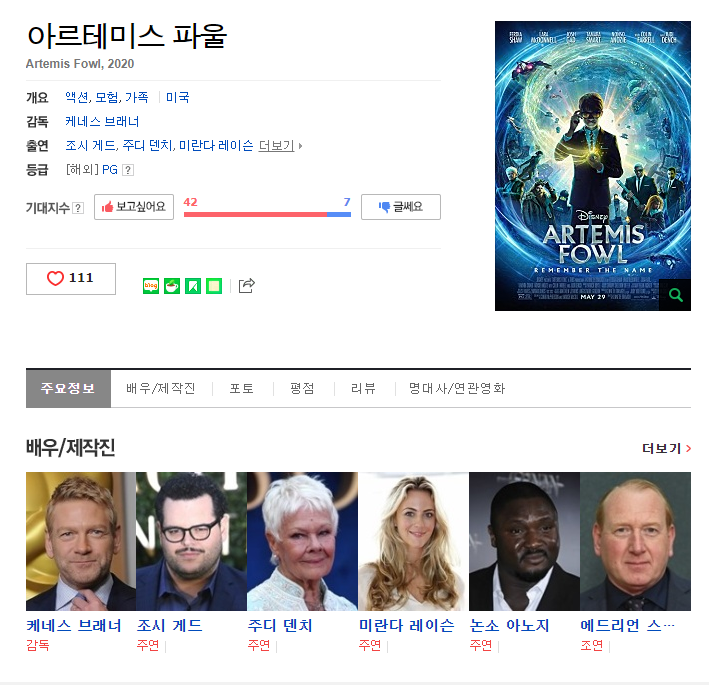Select the 명대사/연관영화 tab
The width and height of the screenshot is (709, 686).
coord(457,388)
